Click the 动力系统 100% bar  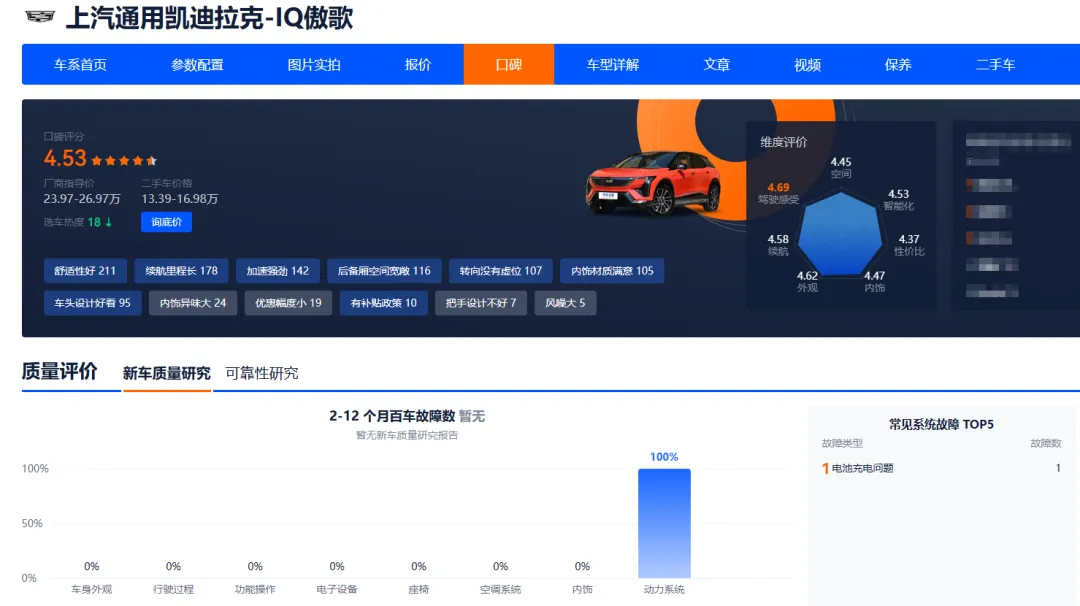tap(664, 523)
